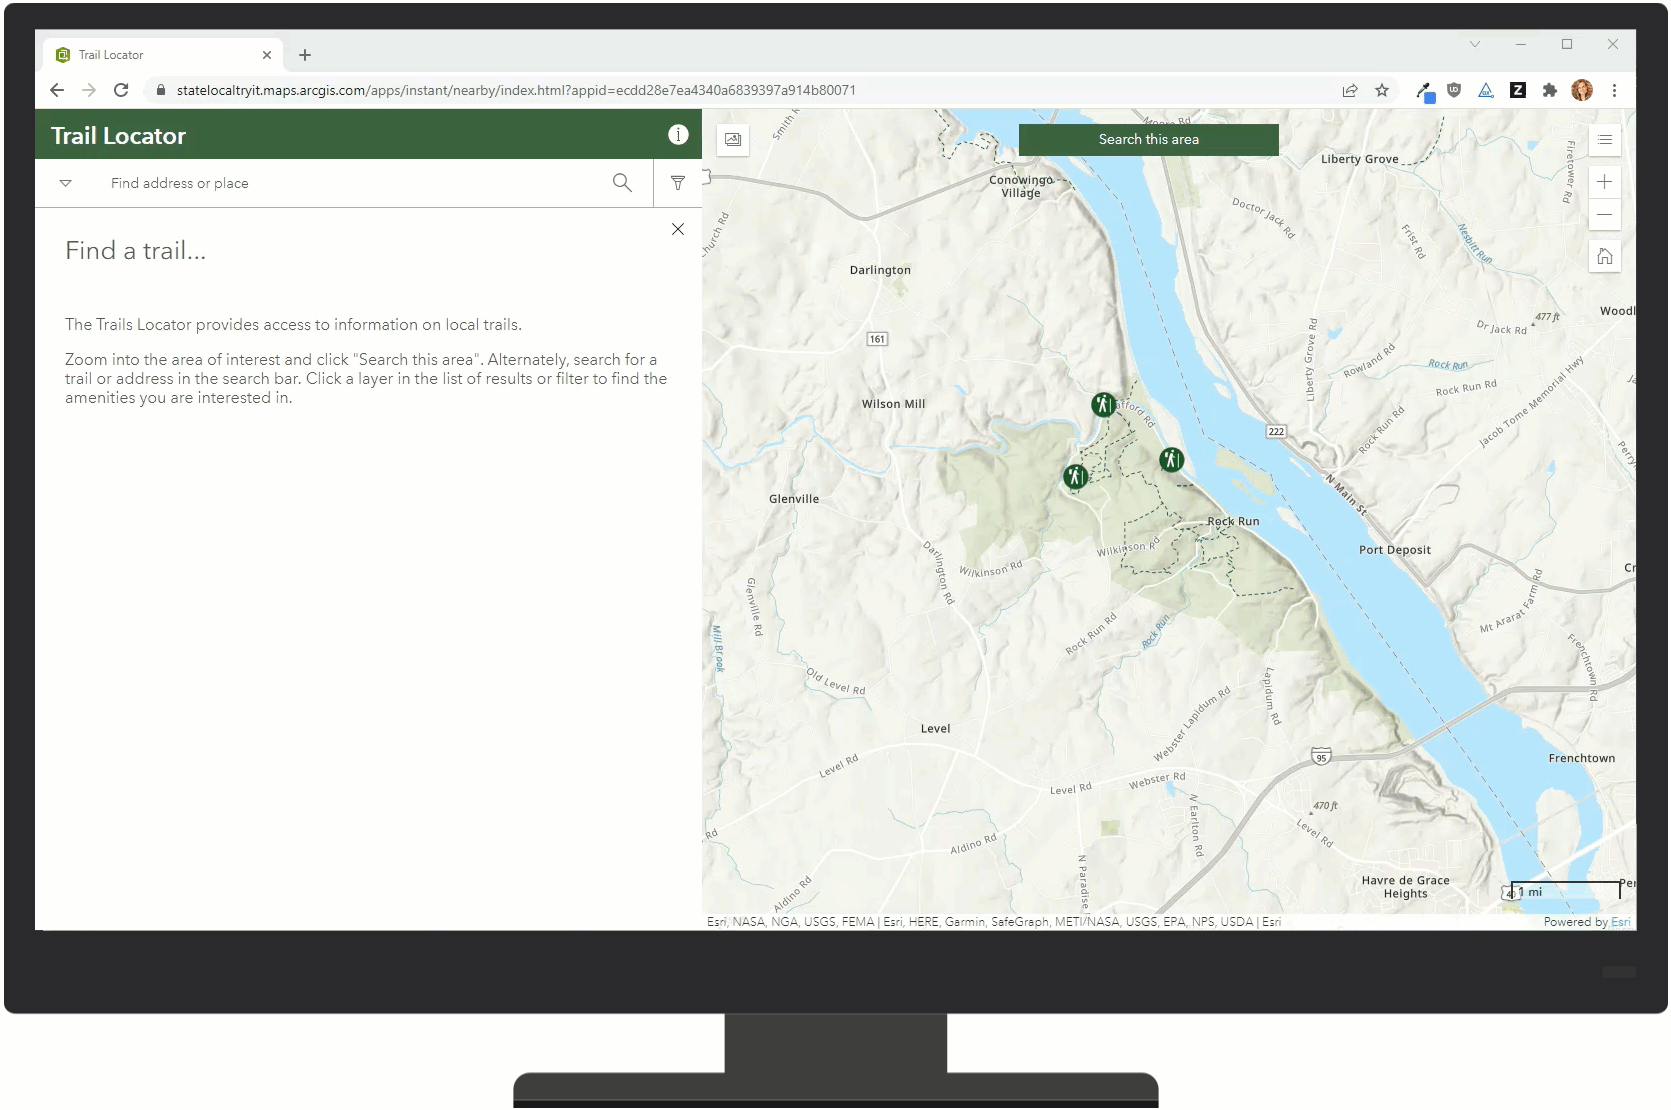This screenshot has height=1110, width=1671.
Task: Zoom out using the minus icon
Action: 1605,214
